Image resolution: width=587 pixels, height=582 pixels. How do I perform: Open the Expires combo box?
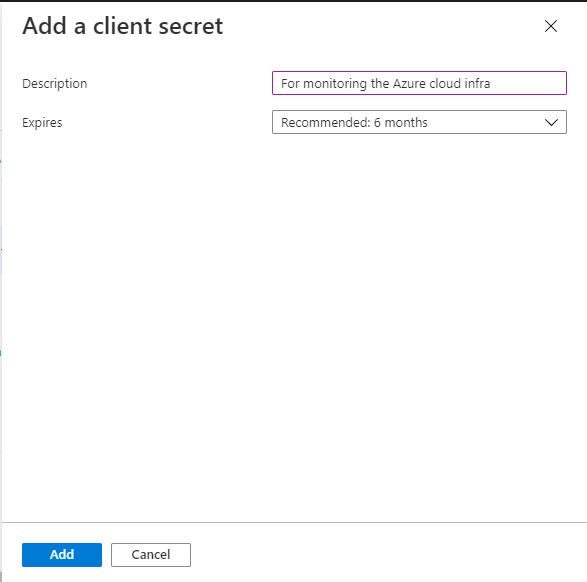pos(419,122)
